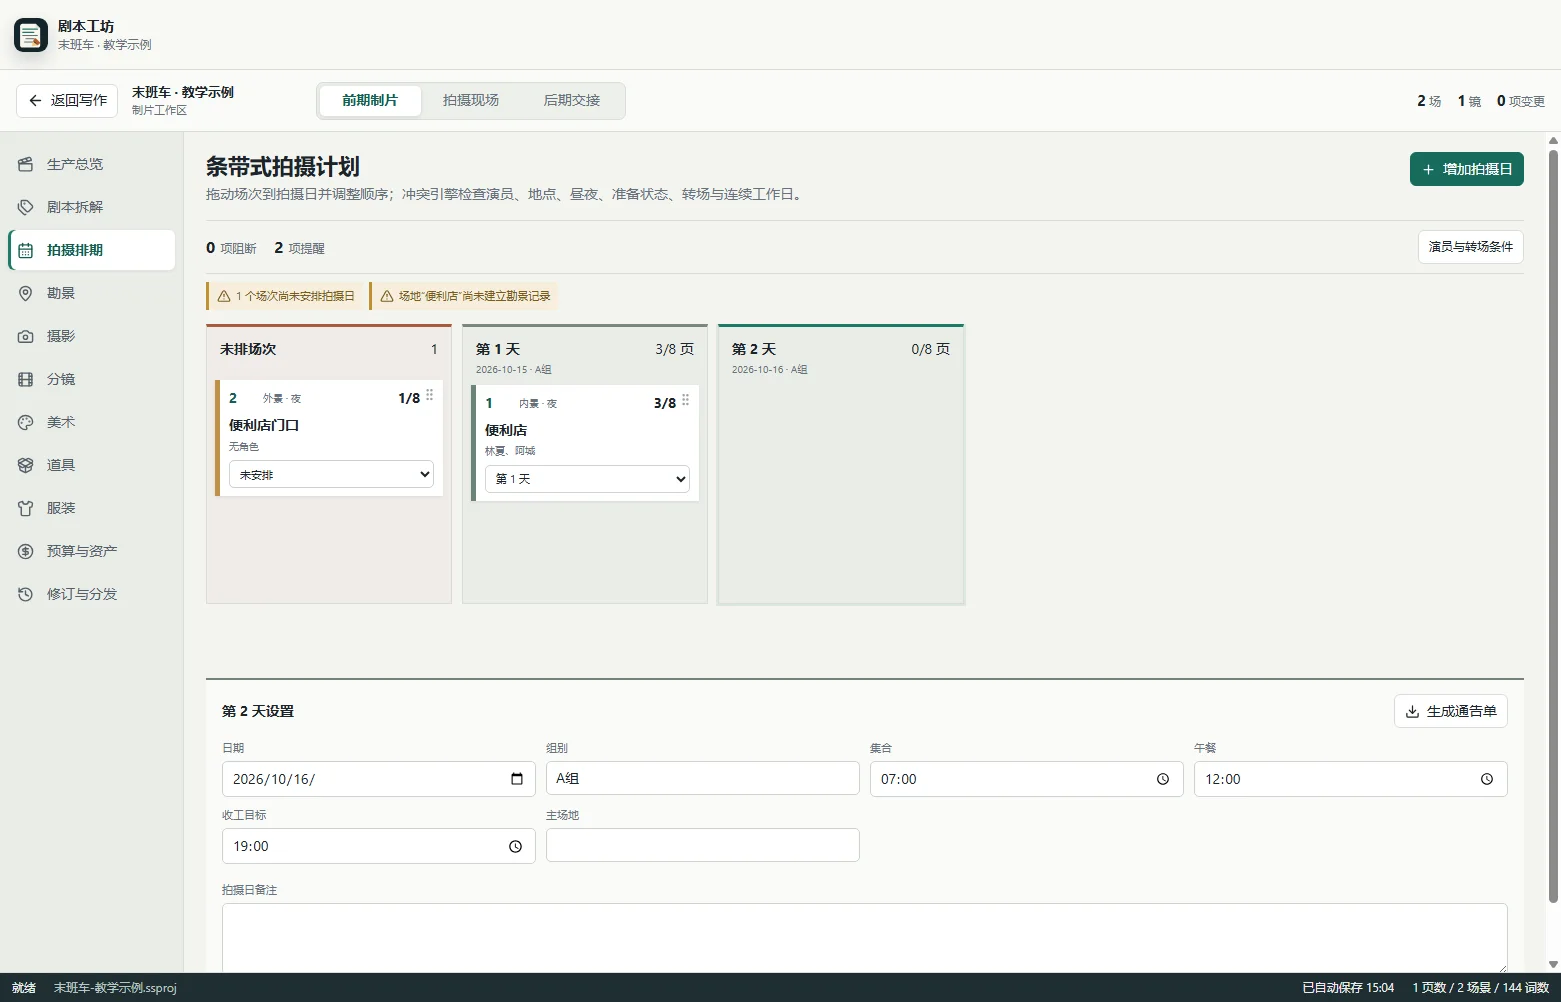
Task: Click 增加拍摄日 button
Action: coord(1467,169)
